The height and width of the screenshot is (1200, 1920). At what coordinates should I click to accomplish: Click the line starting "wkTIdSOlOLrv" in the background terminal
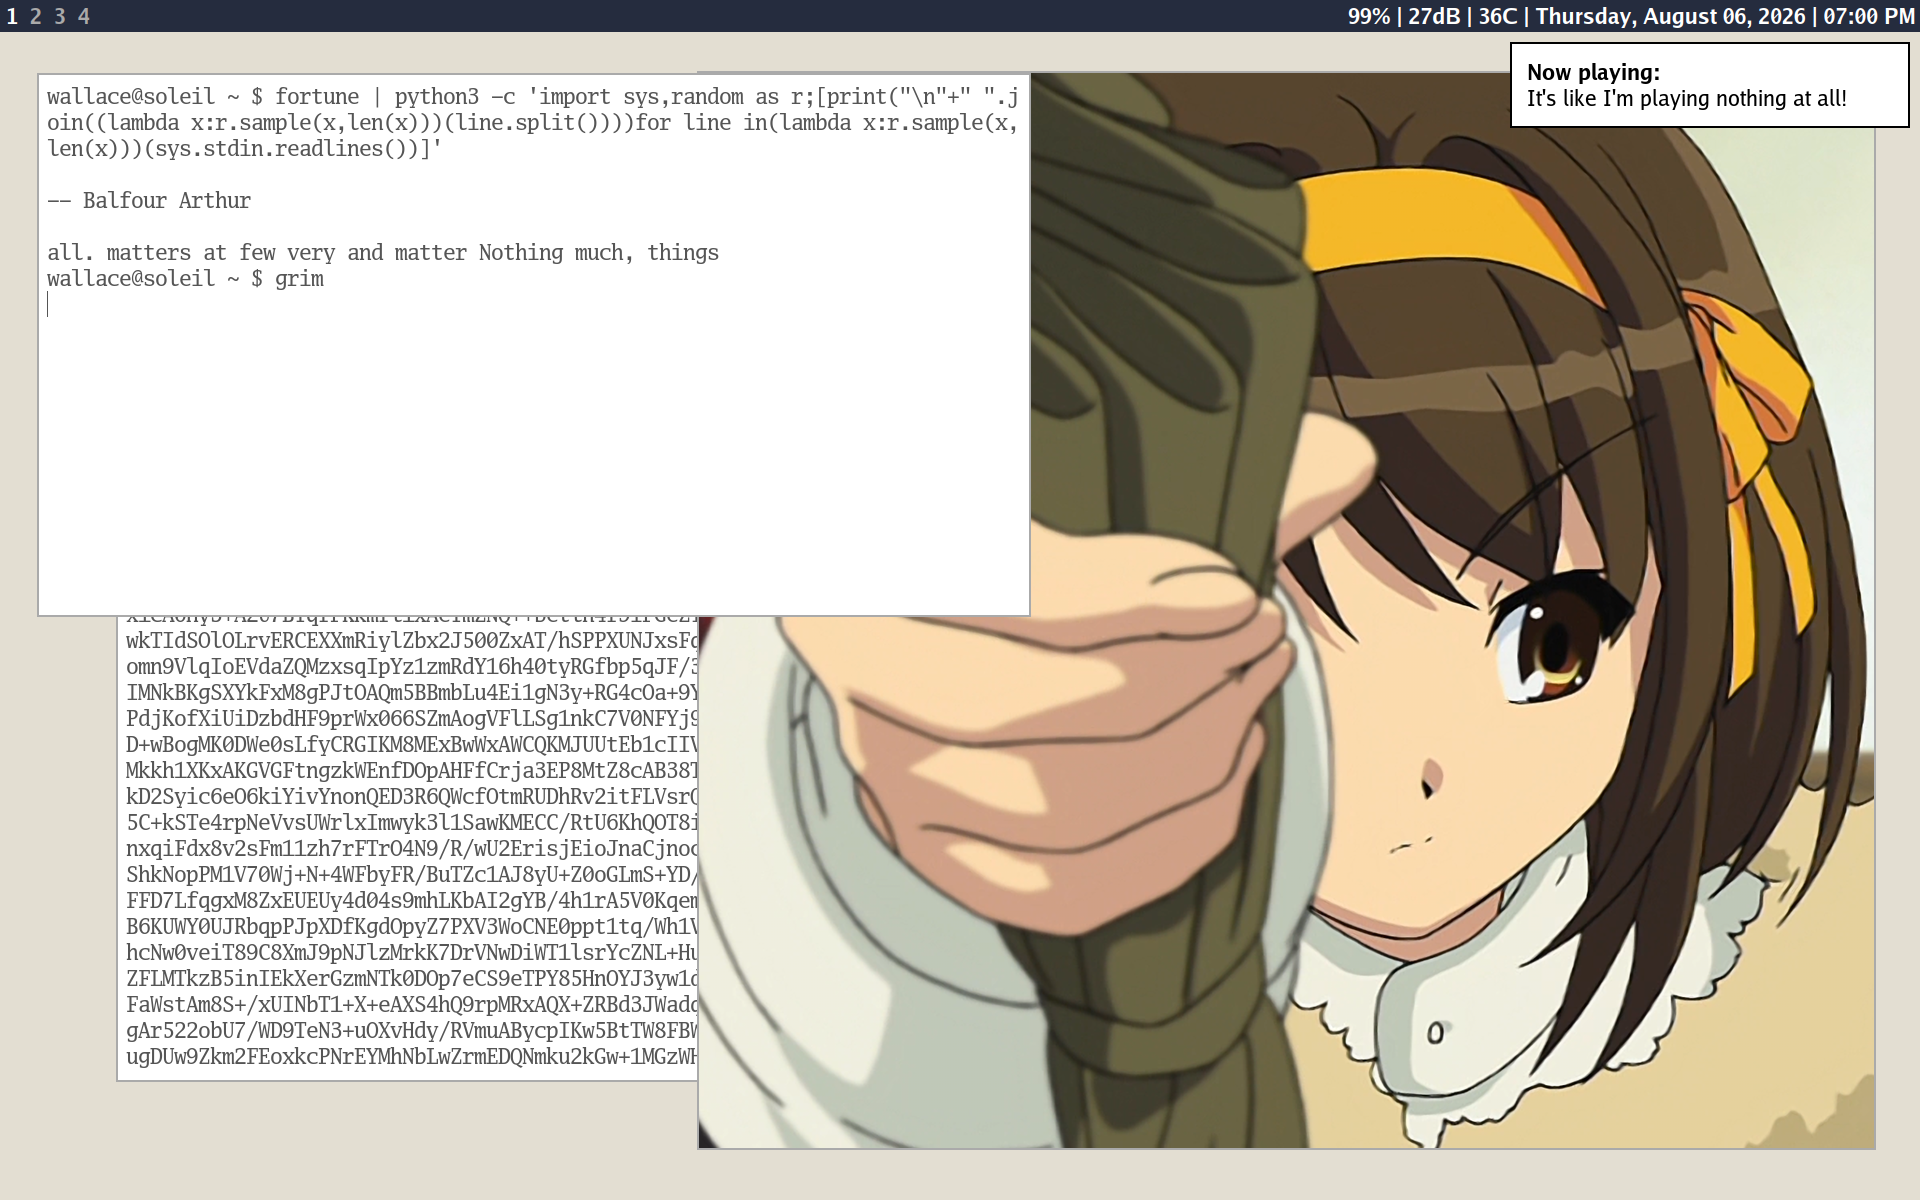pyautogui.click(x=412, y=640)
